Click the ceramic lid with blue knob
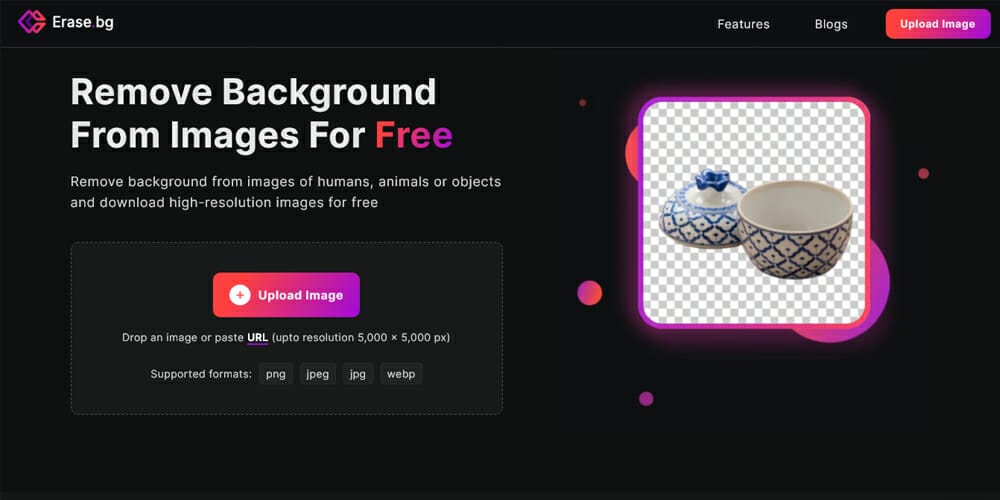This screenshot has width=1000, height=500. (702, 209)
